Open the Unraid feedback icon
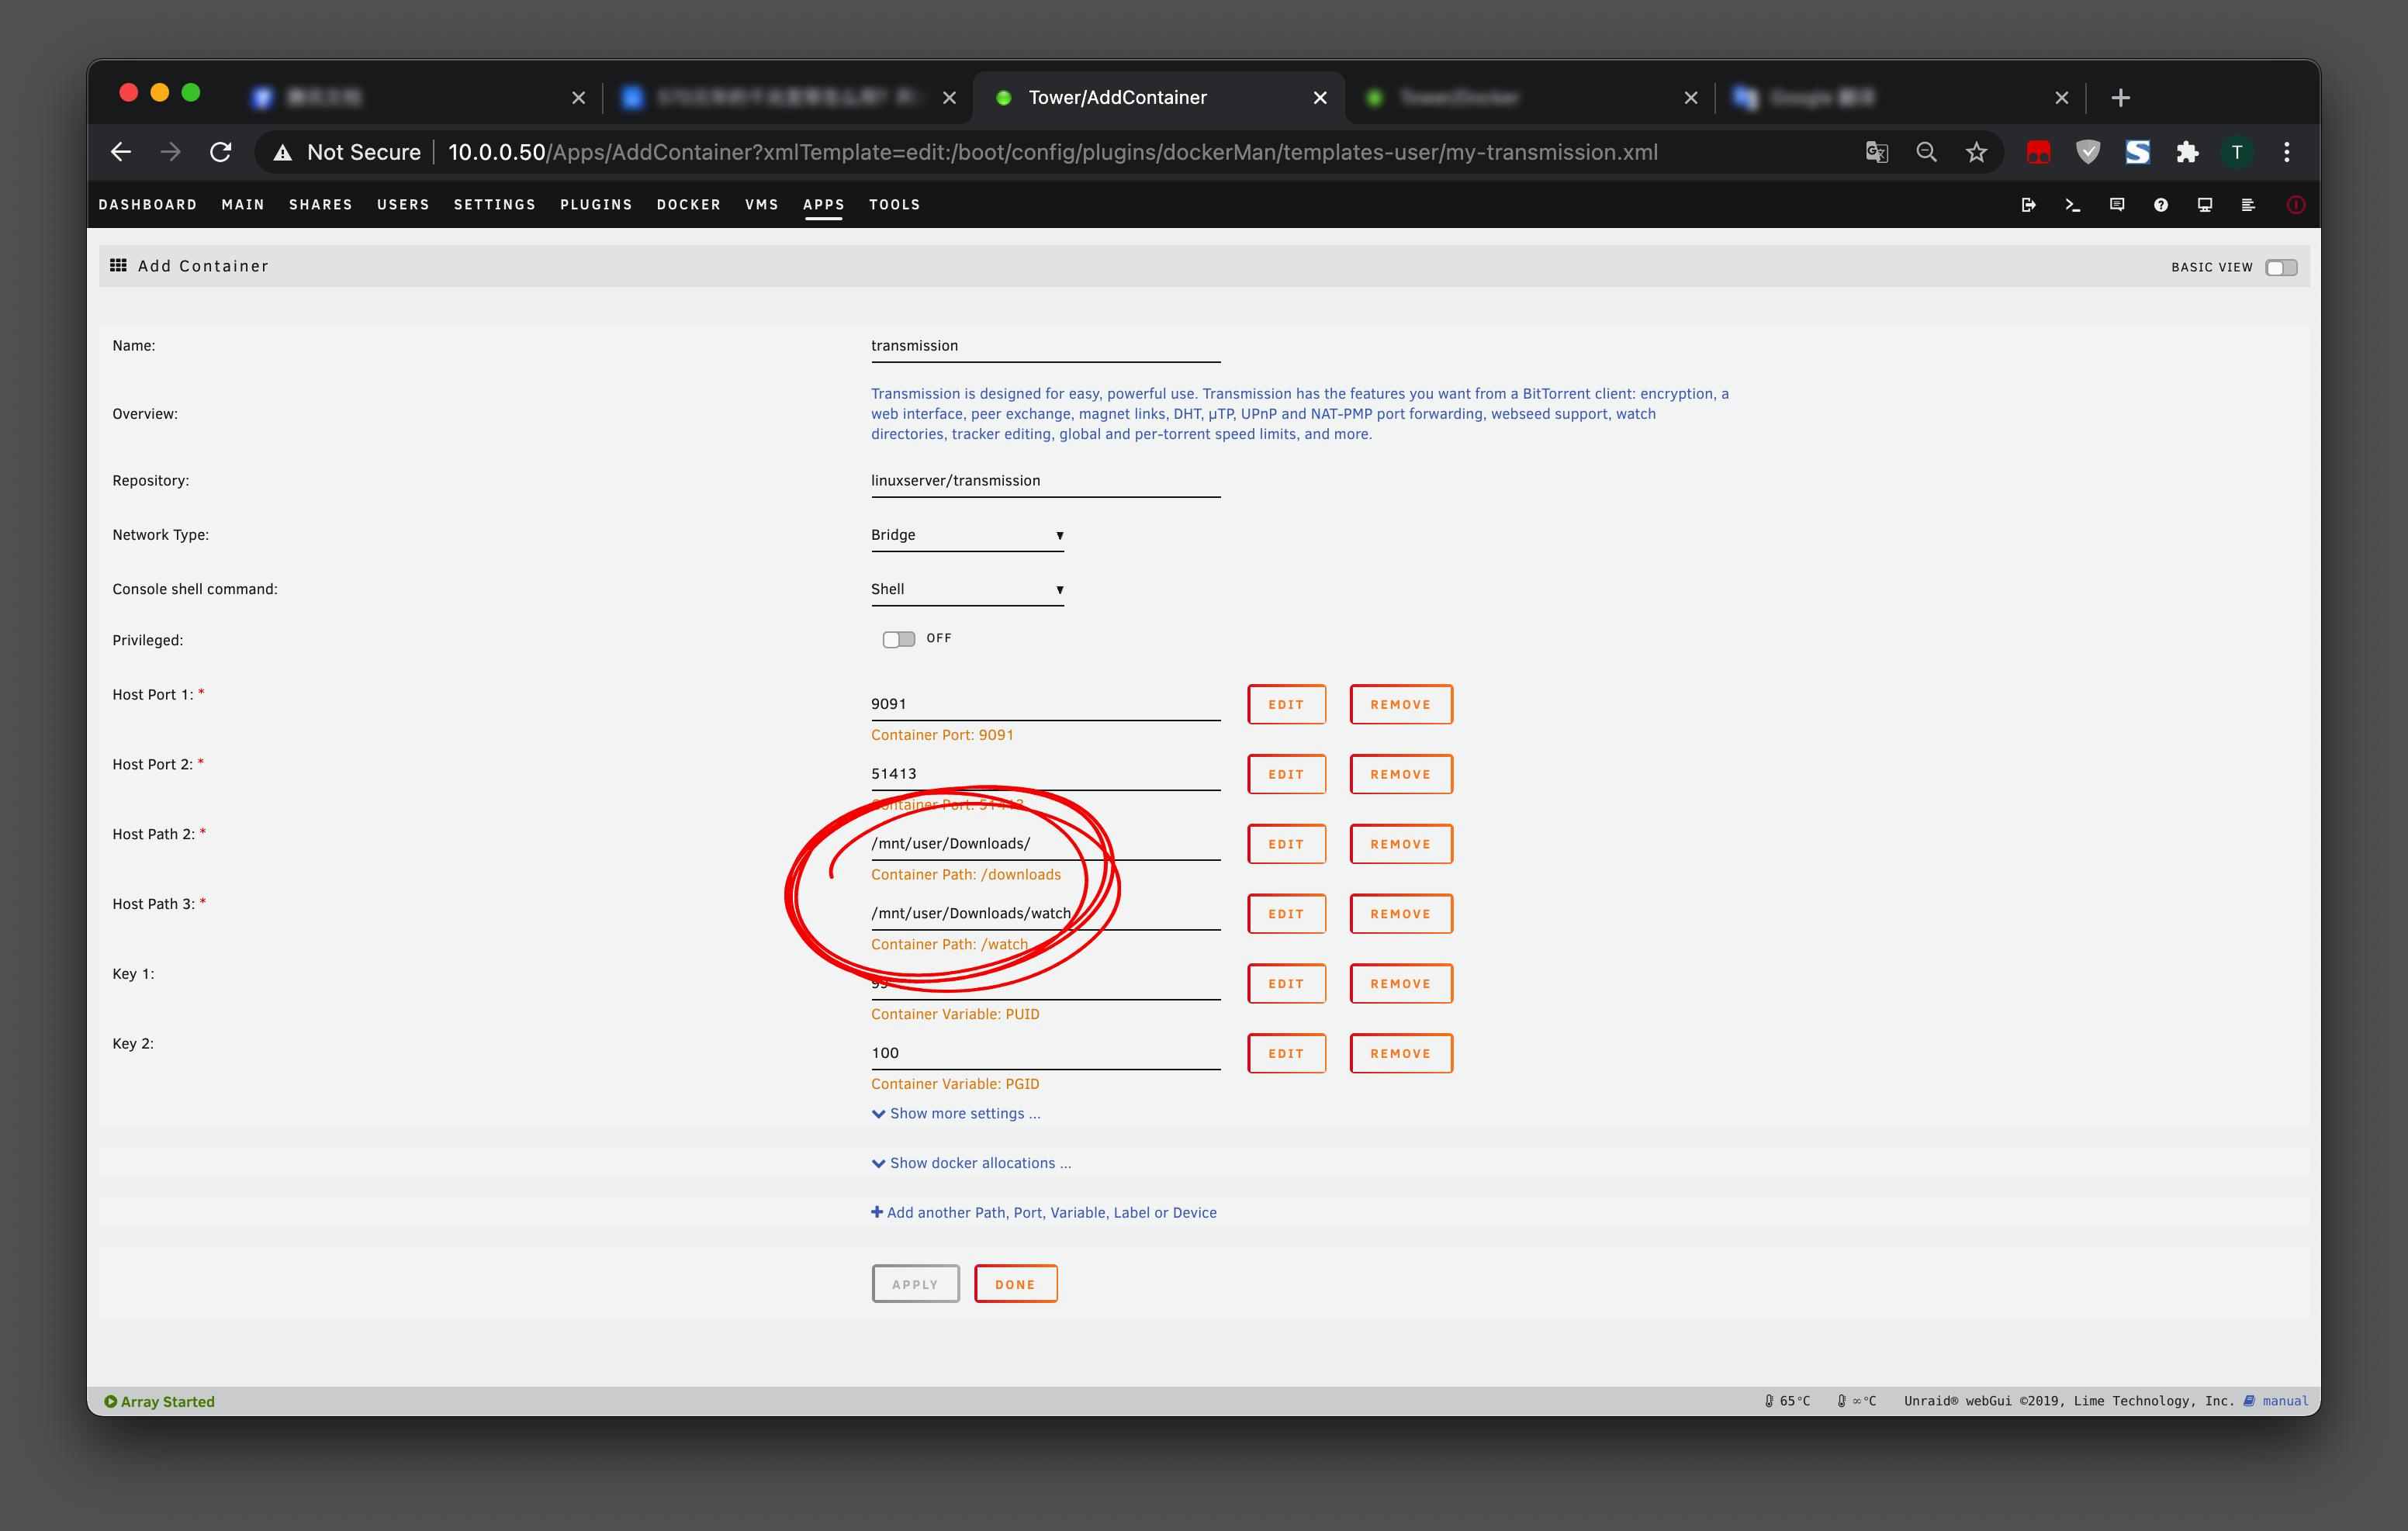This screenshot has width=2408, height=1531. pyautogui.click(x=2116, y=205)
